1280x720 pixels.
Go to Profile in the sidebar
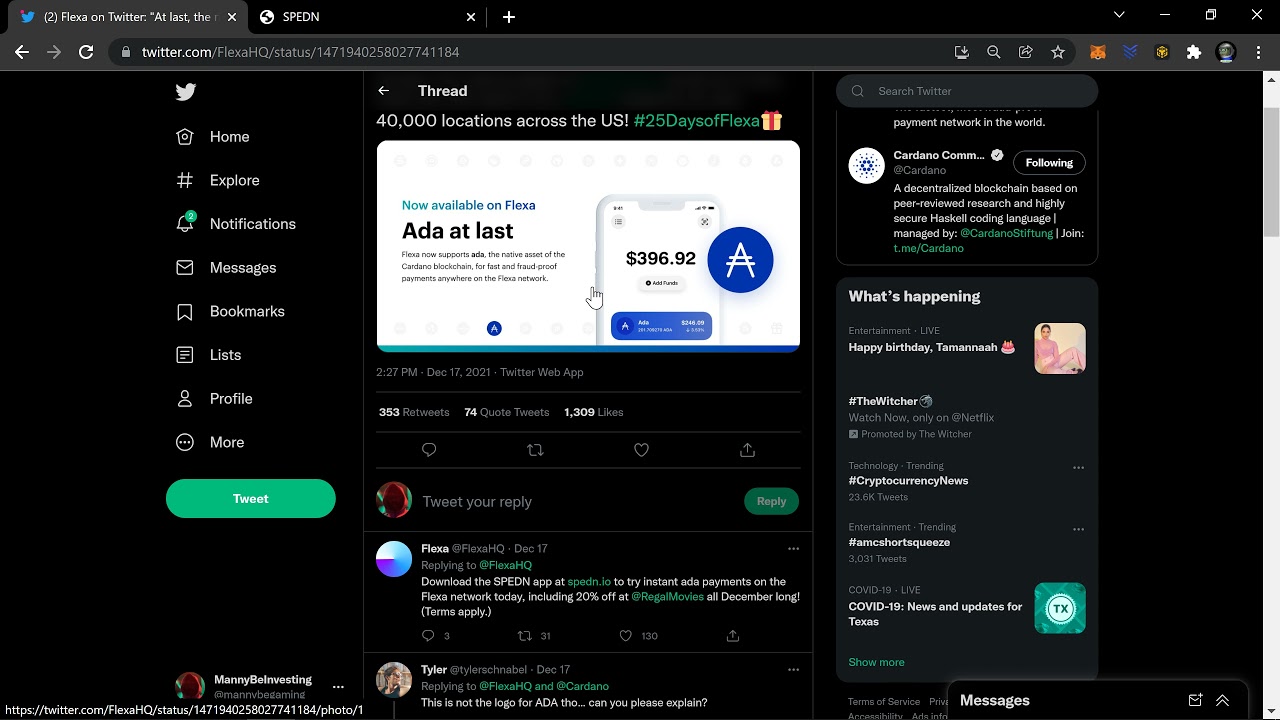click(x=214, y=399)
